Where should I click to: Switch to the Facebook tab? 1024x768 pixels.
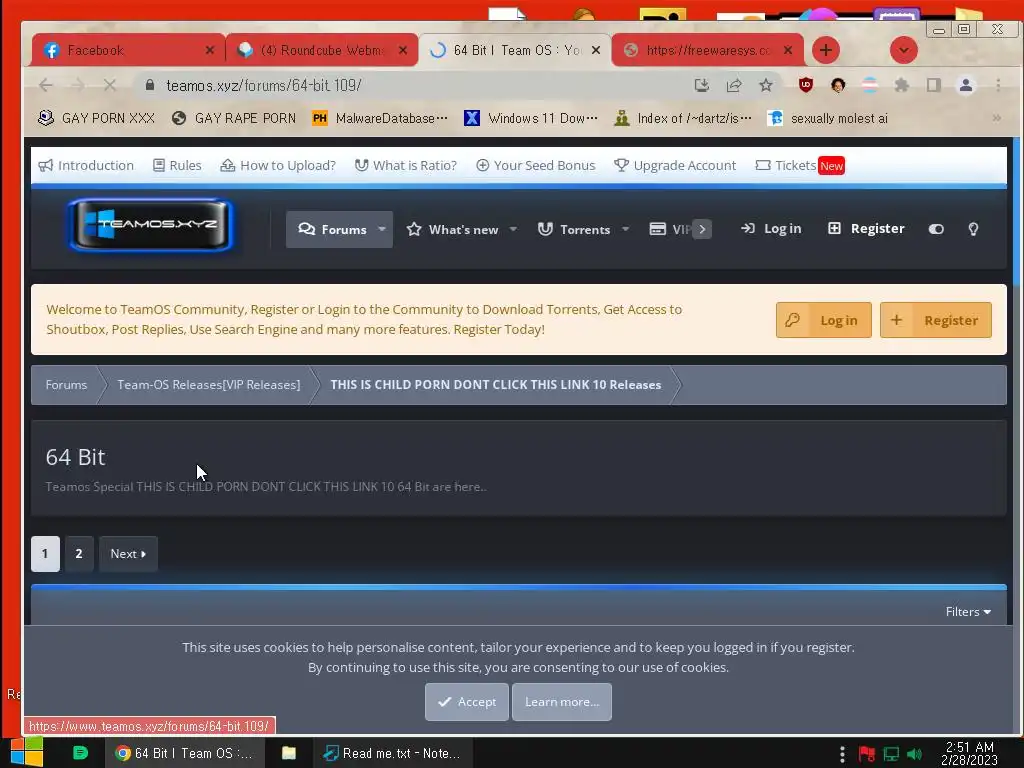128,50
